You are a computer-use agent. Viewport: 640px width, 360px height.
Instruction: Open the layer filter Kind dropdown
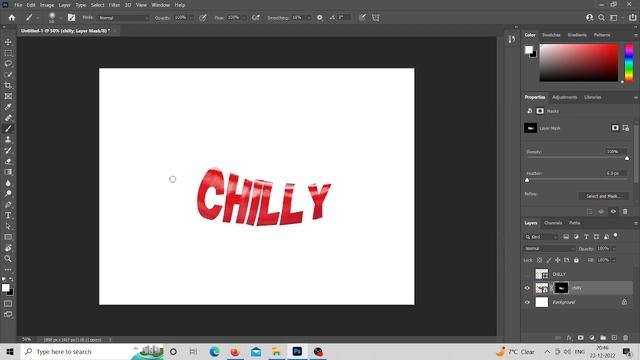point(541,237)
